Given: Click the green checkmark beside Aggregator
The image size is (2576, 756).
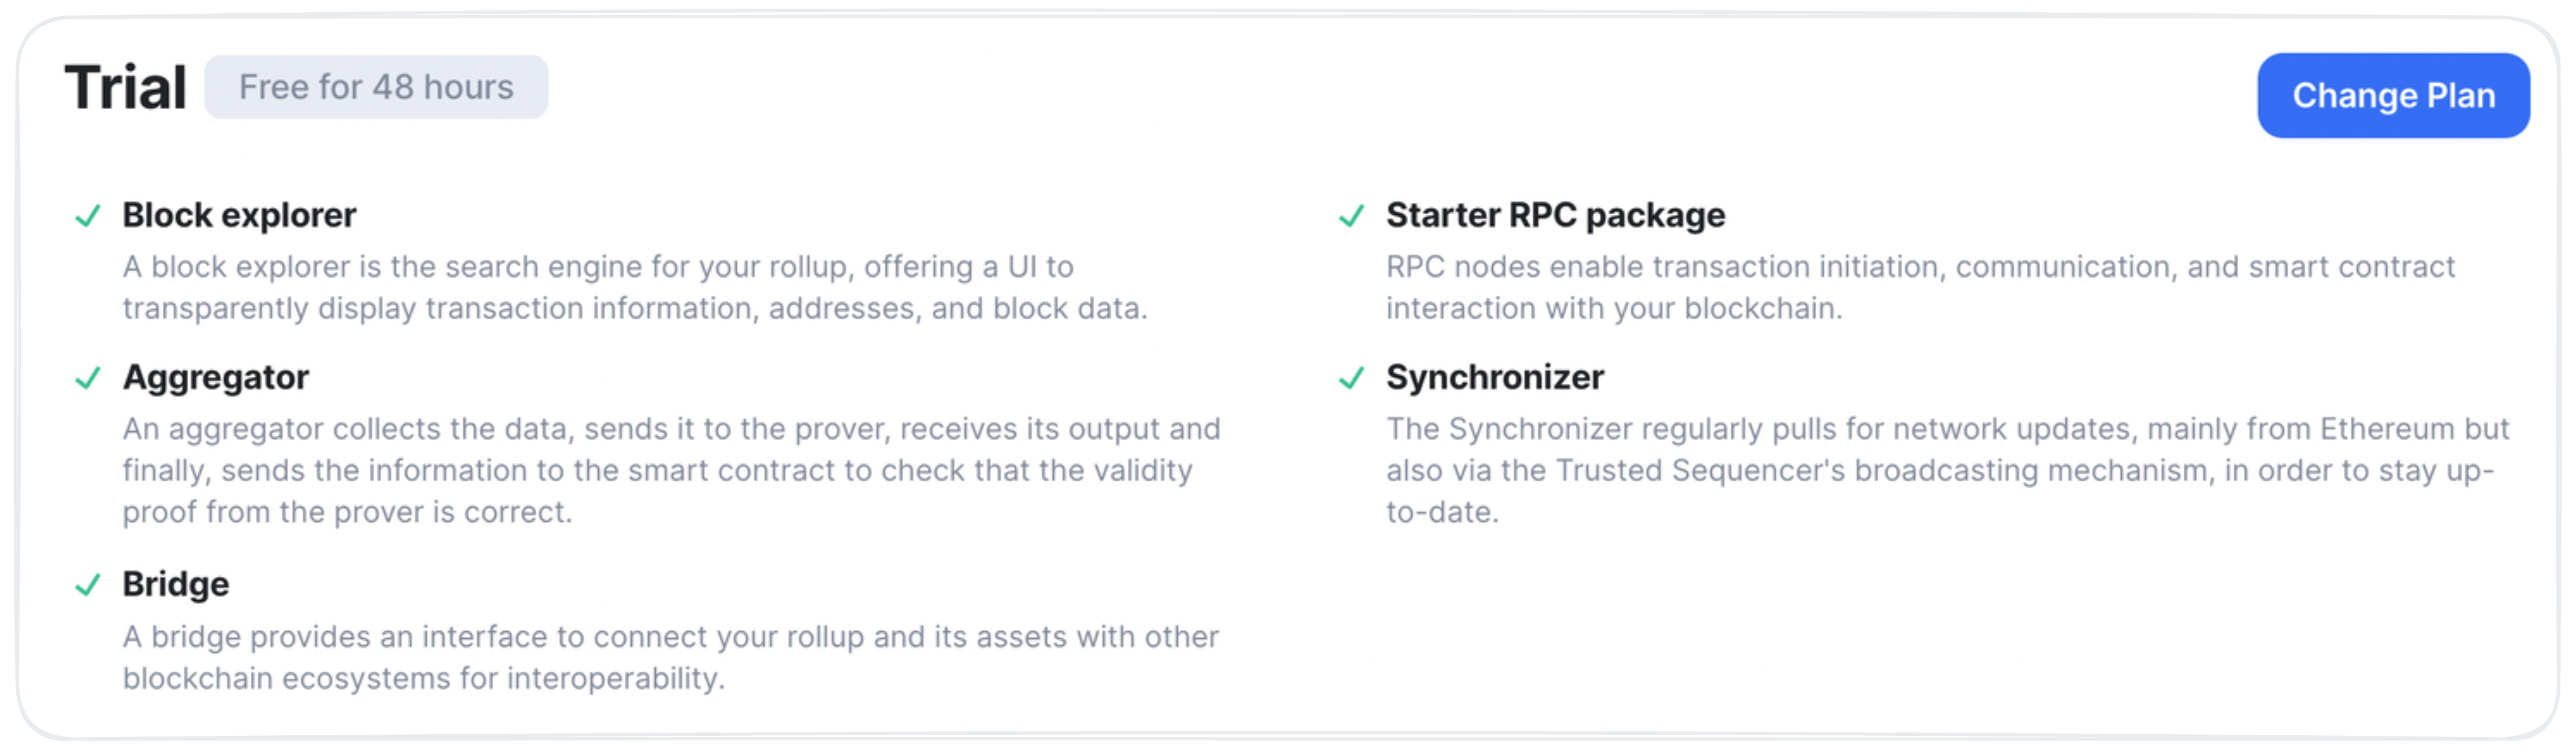Looking at the screenshot, I should 88,377.
